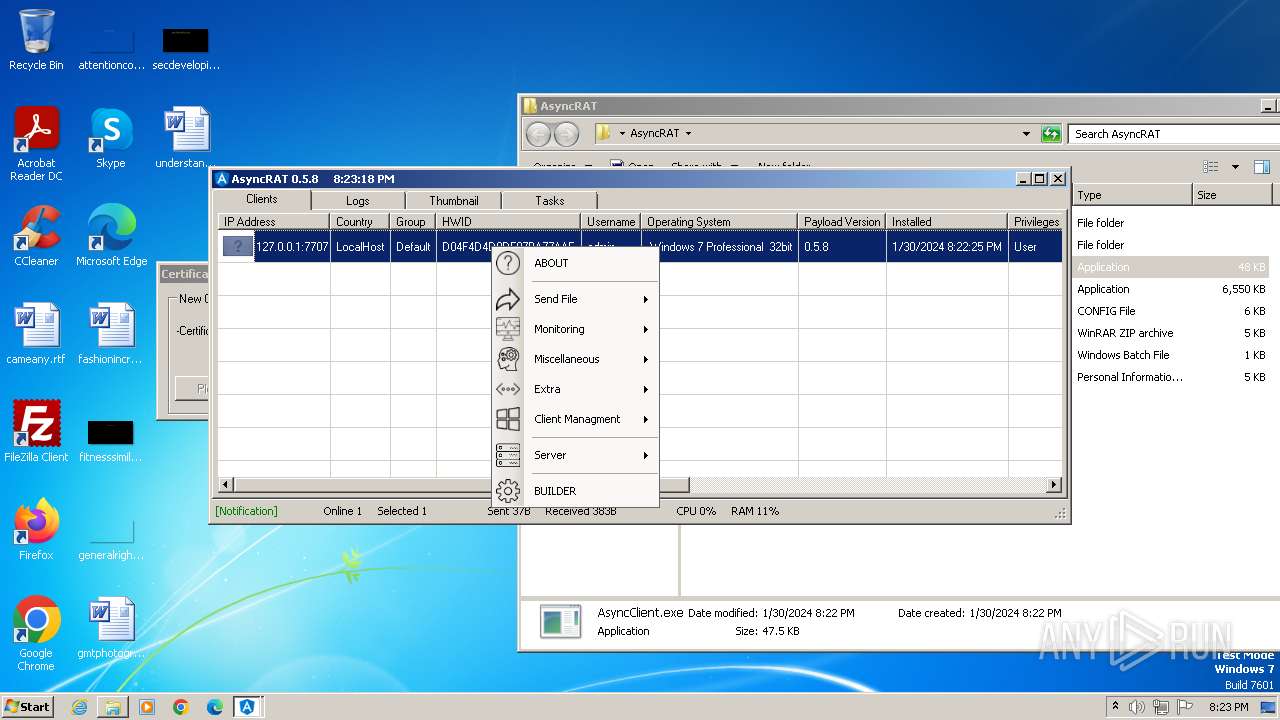
Task: Switch to the Logs tab
Action: pos(358,201)
